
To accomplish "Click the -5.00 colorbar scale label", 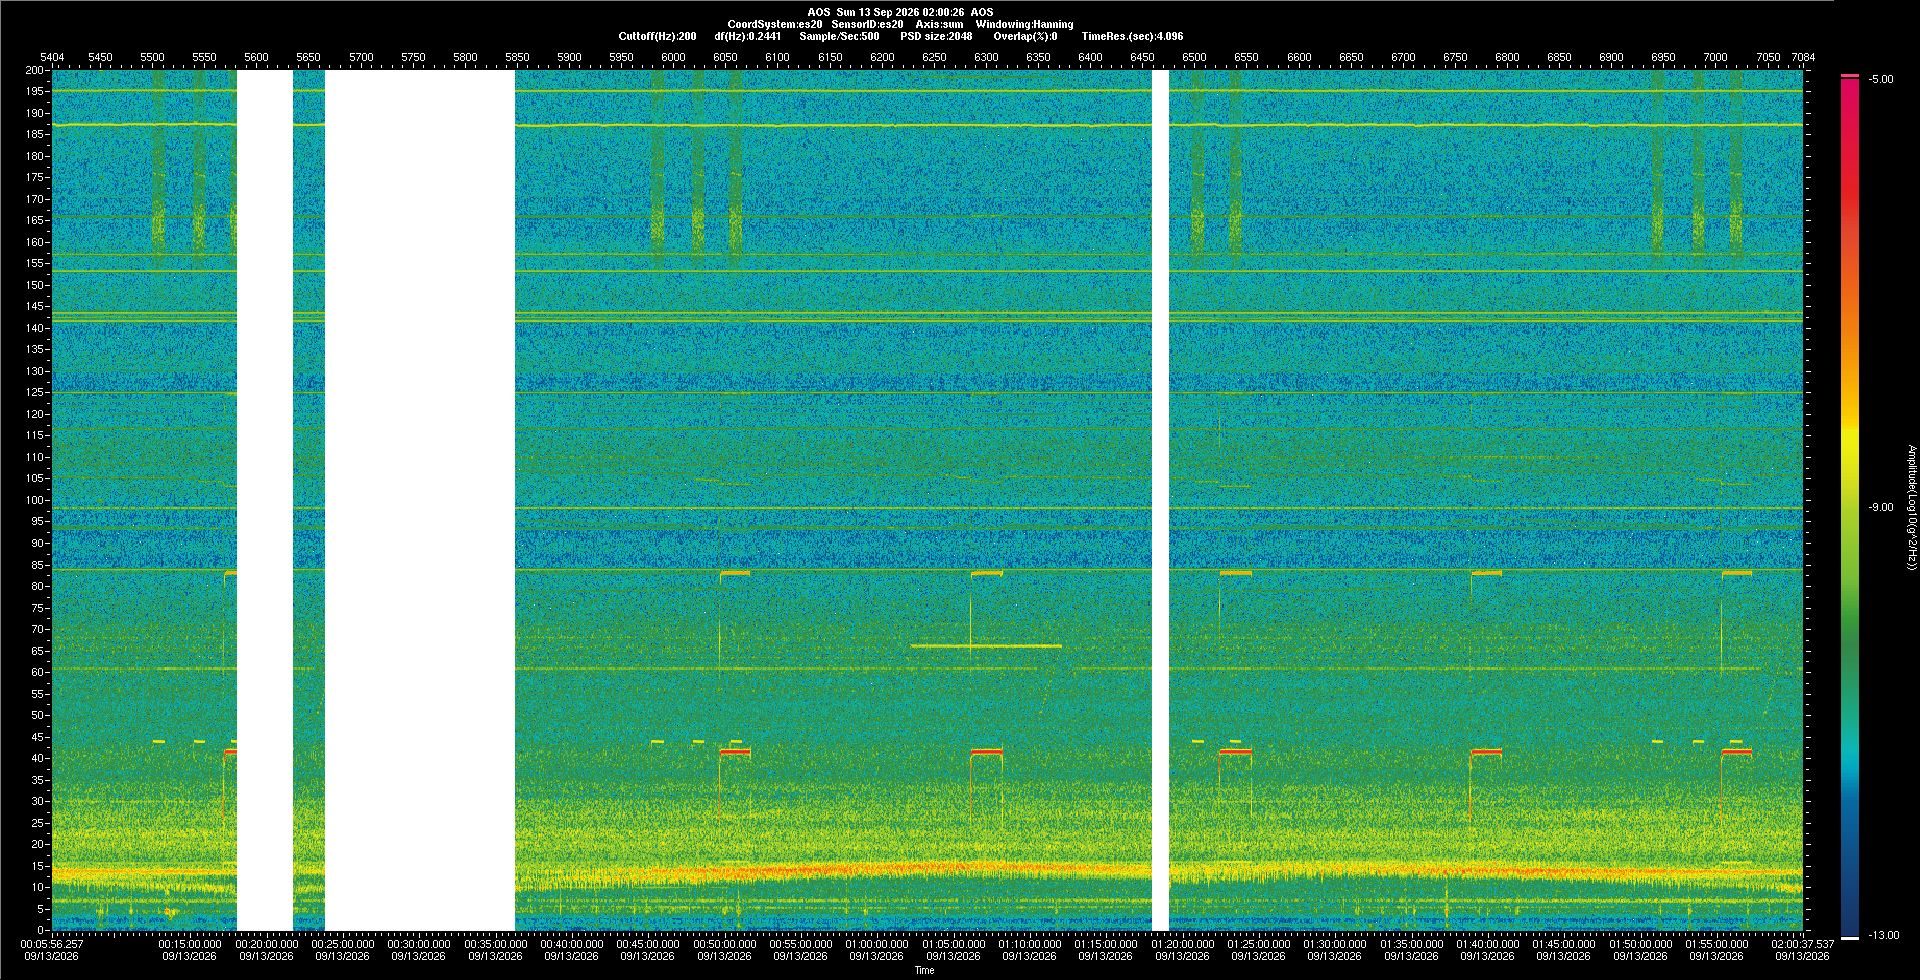I will pyautogui.click(x=1881, y=79).
